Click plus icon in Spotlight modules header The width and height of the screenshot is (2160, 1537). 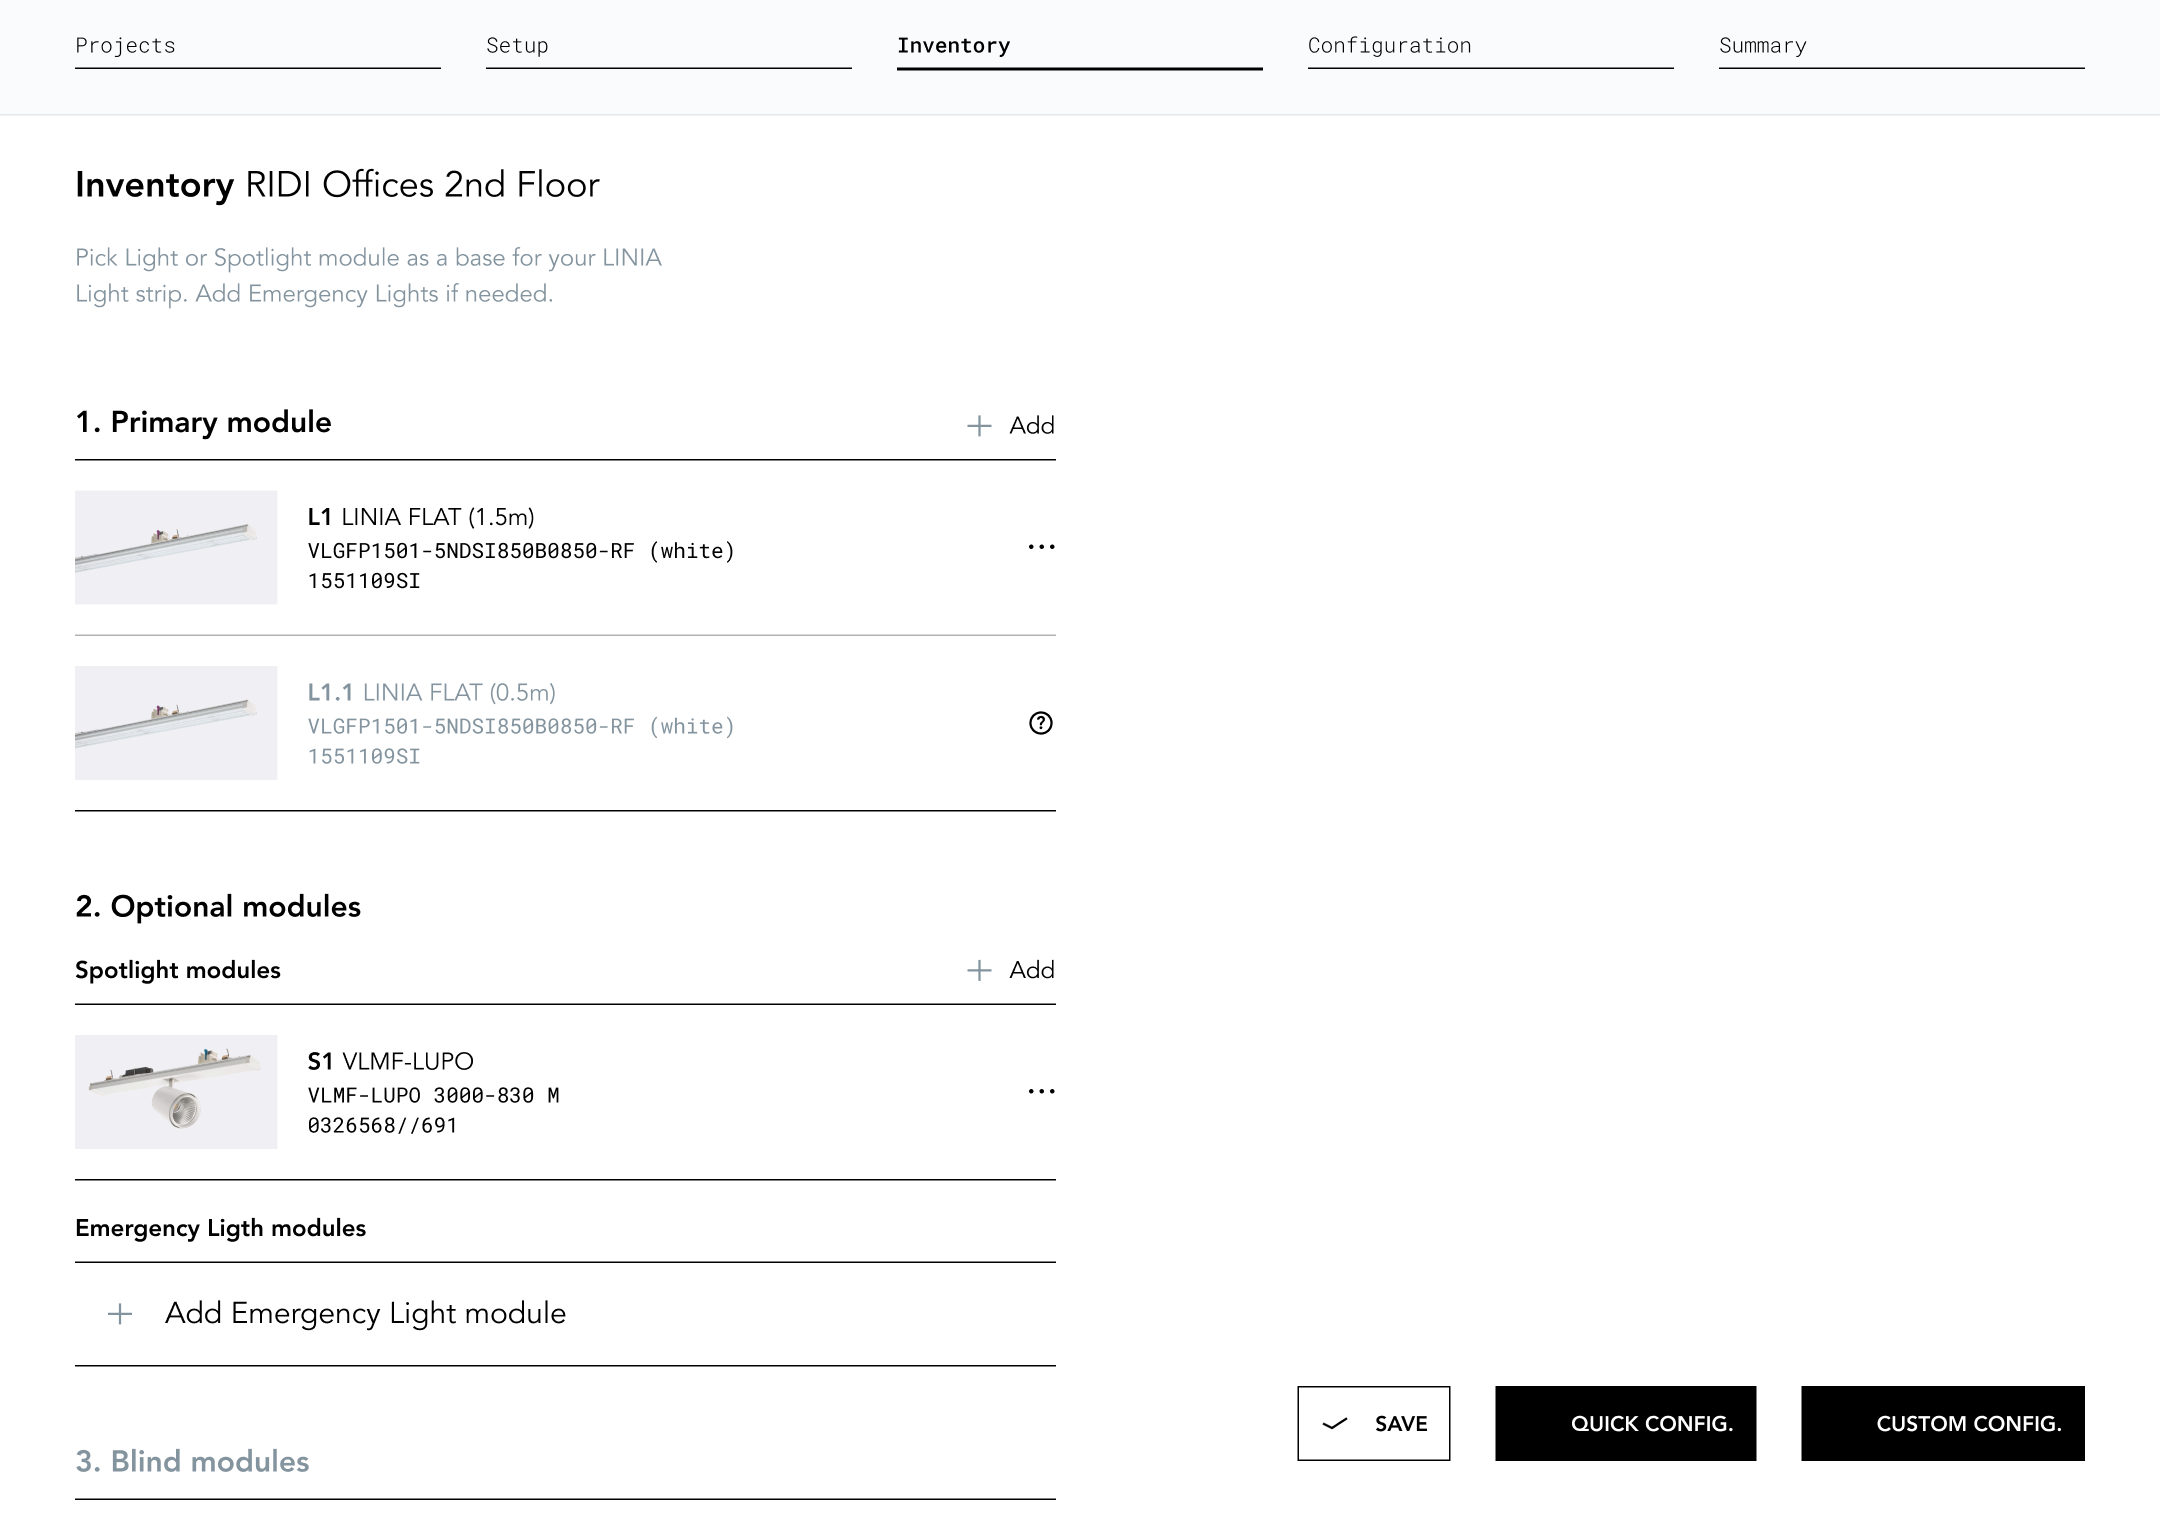(x=979, y=970)
